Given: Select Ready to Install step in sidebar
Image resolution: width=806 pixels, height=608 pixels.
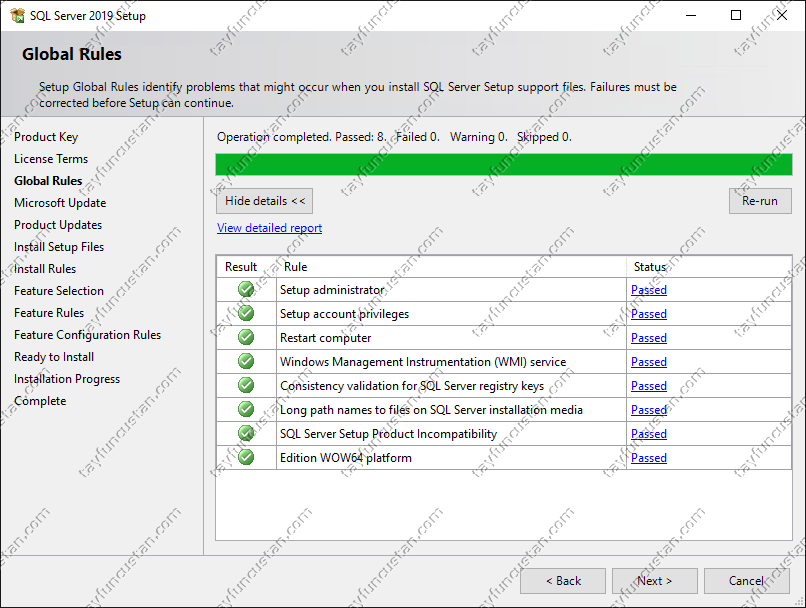Looking at the screenshot, I should pyautogui.click(x=54, y=357).
